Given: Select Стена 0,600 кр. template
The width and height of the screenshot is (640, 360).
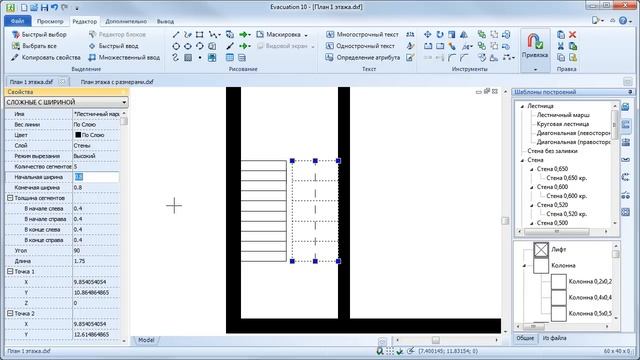Looking at the screenshot, I should tap(567, 196).
